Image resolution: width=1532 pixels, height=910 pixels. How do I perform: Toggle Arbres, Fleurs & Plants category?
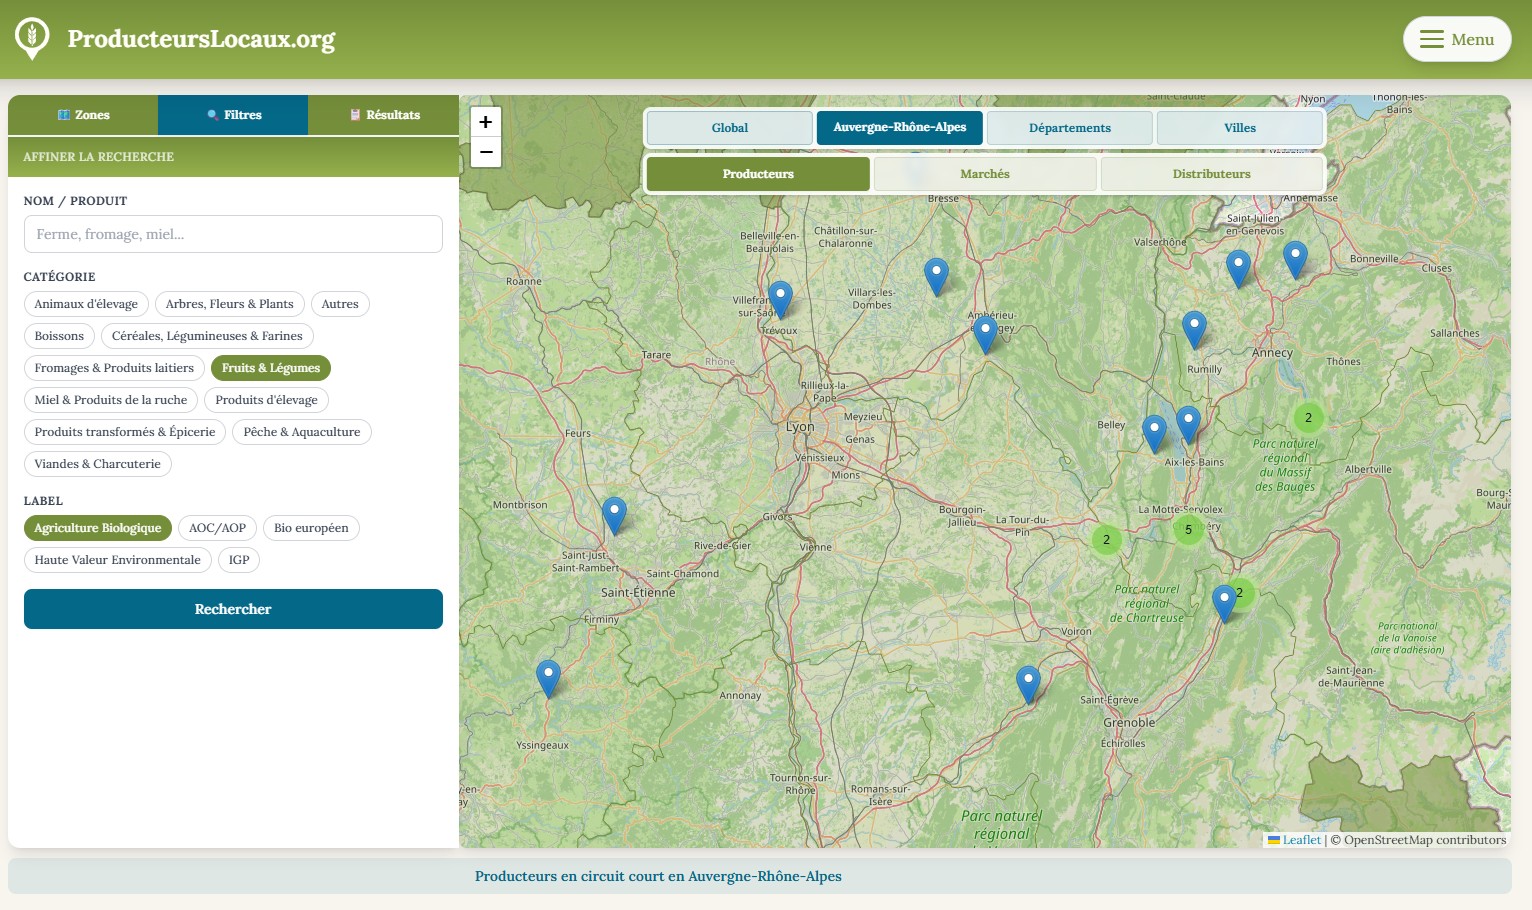230,304
